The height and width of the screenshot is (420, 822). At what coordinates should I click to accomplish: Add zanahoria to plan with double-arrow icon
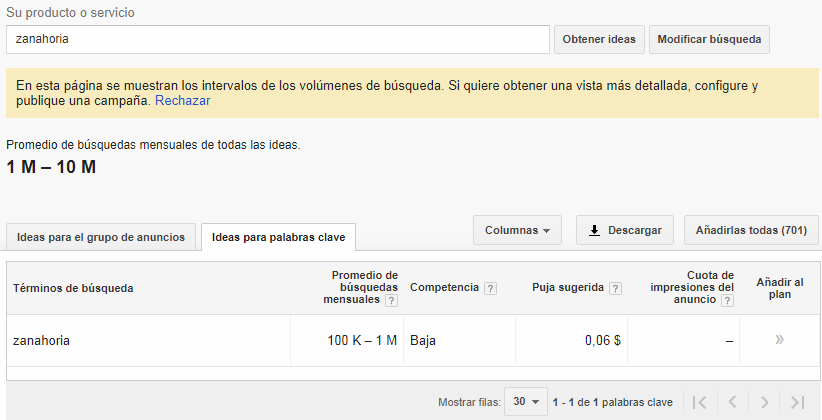coord(780,340)
